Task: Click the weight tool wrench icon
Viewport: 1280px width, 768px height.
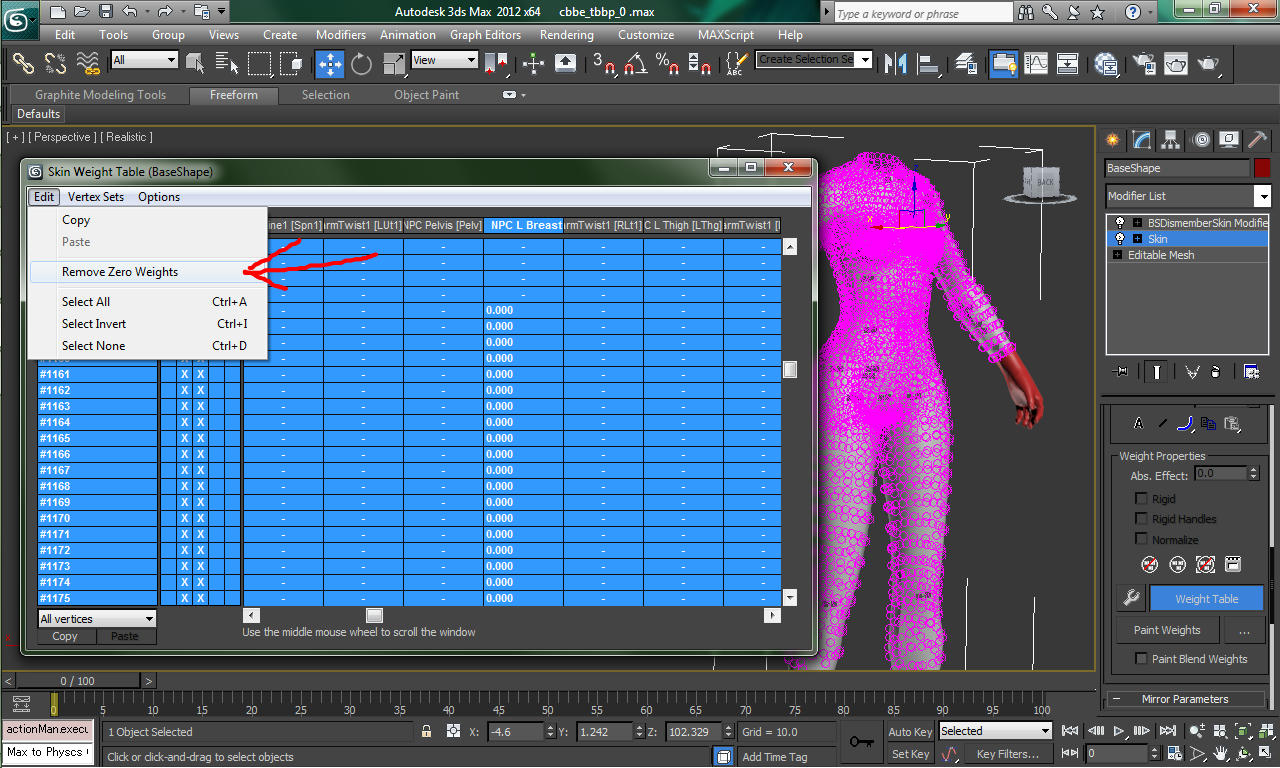Action: (1131, 598)
